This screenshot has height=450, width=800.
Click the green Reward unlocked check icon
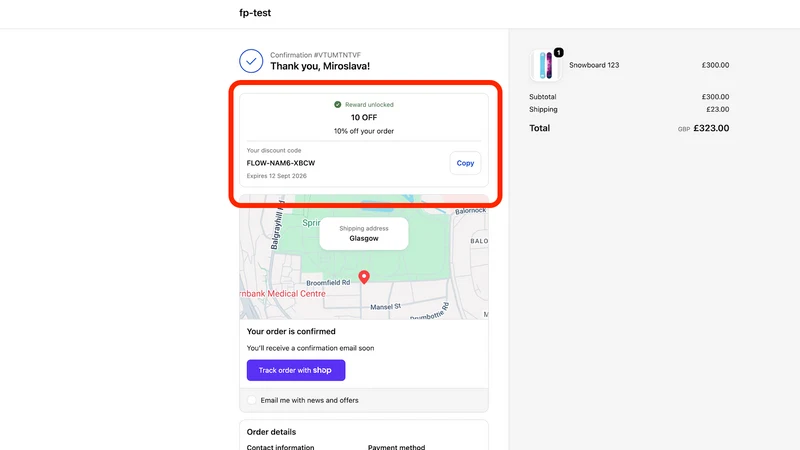337,105
